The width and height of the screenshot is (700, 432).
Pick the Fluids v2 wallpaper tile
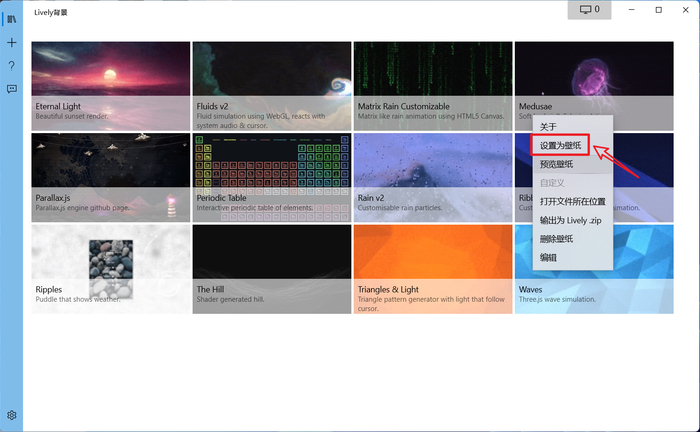pyautogui.click(x=271, y=80)
